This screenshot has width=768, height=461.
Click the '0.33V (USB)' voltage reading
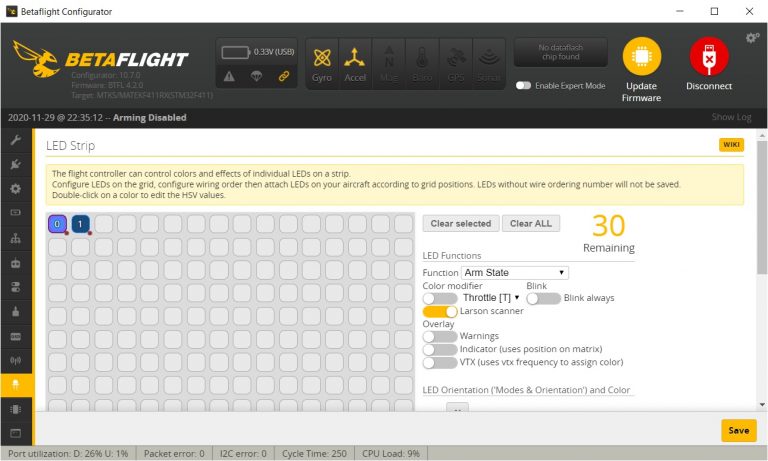pyautogui.click(x=274, y=51)
